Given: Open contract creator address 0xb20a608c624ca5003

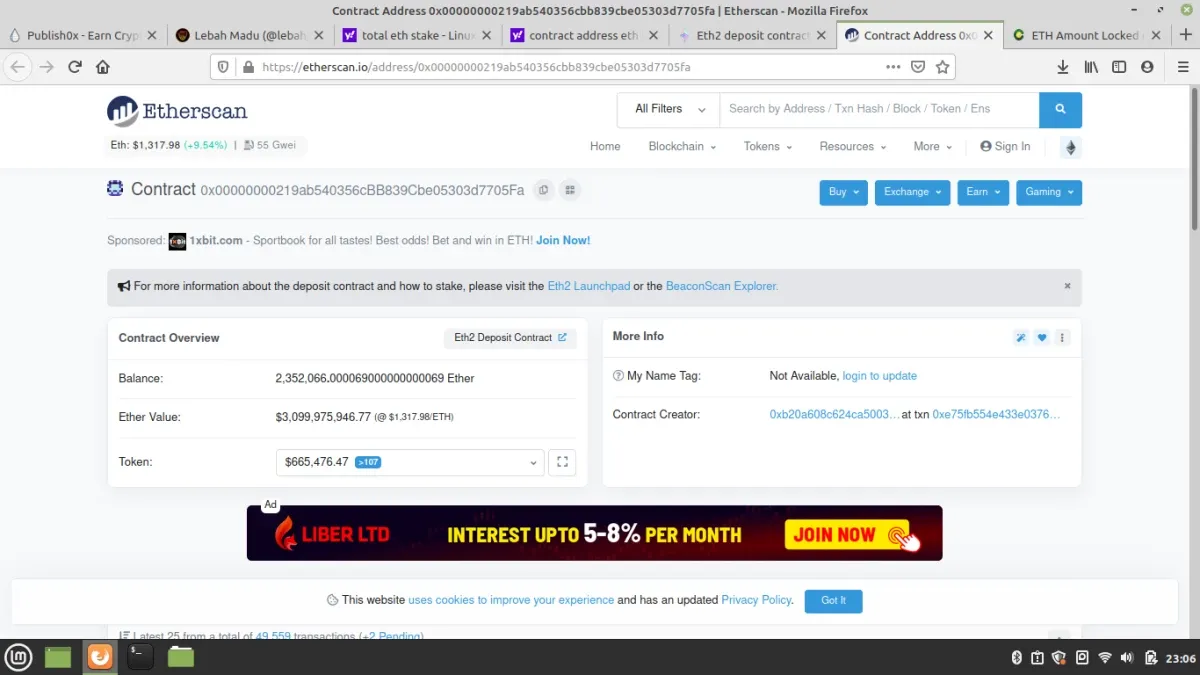Looking at the screenshot, I should tap(834, 414).
